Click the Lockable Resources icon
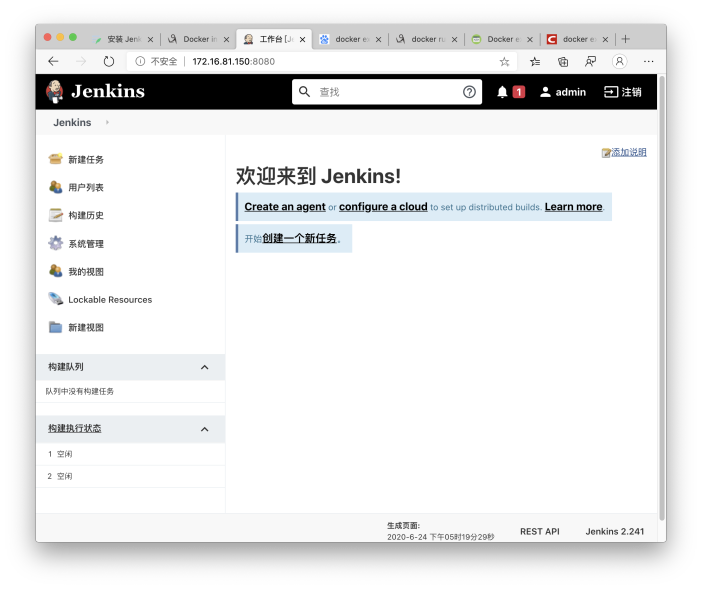Image resolution: width=702 pixels, height=589 pixels. [x=56, y=299]
